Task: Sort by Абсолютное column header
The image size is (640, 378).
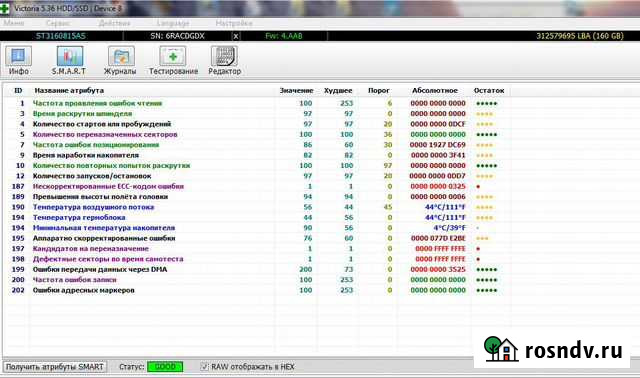Action: click(435, 90)
